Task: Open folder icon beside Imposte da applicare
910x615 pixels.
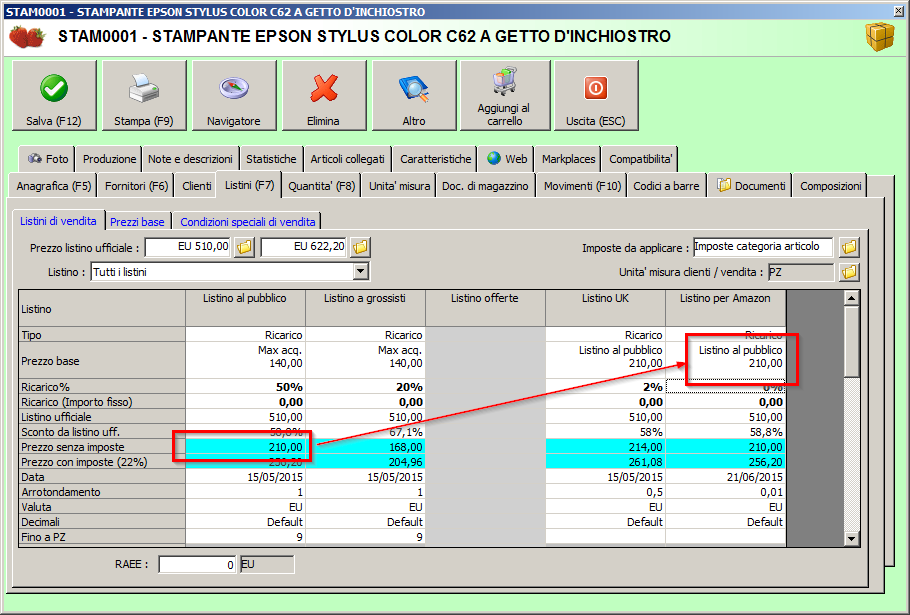Action: click(x=849, y=247)
